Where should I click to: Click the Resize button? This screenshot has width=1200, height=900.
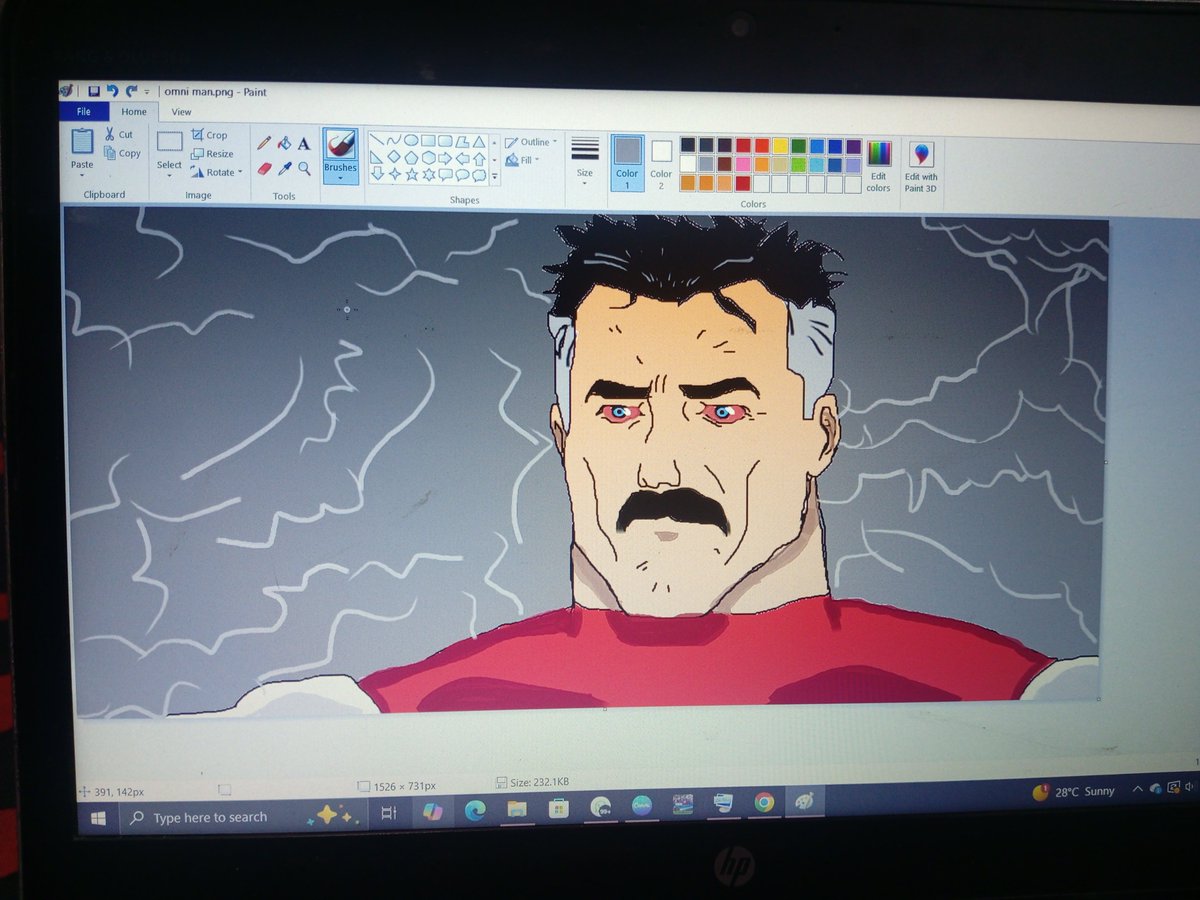tap(212, 154)
